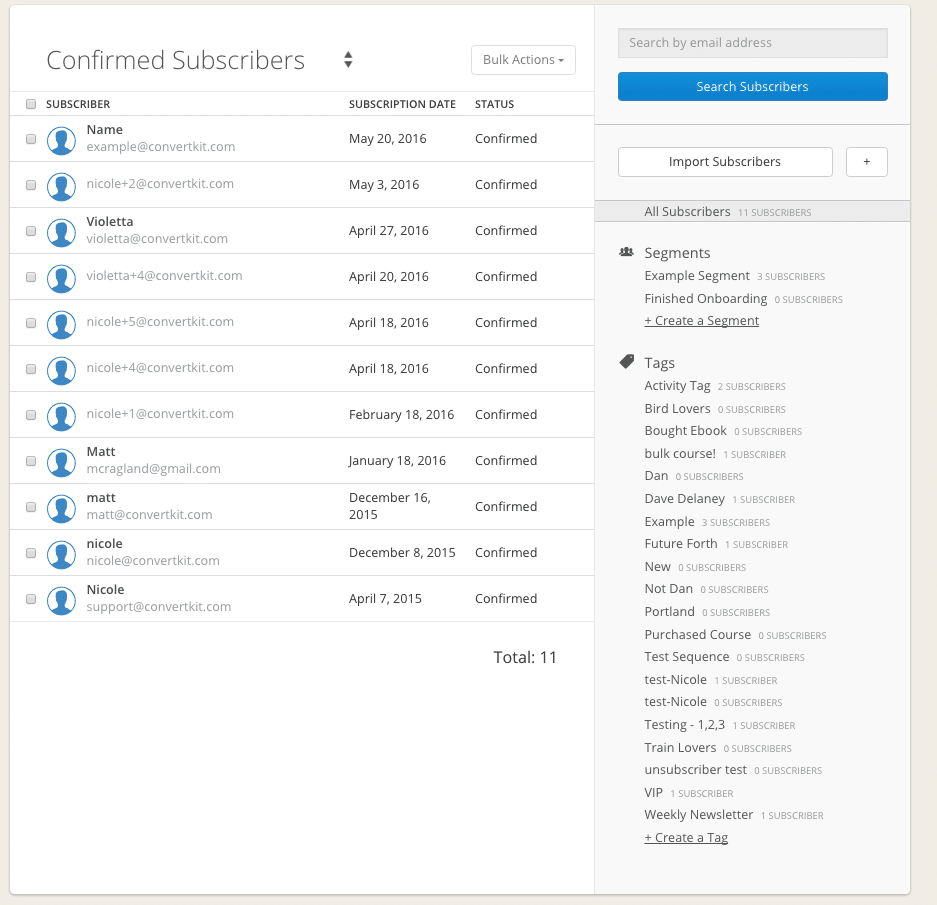Tick the checkbox for matt@convertkit.com

coord(31,507)
